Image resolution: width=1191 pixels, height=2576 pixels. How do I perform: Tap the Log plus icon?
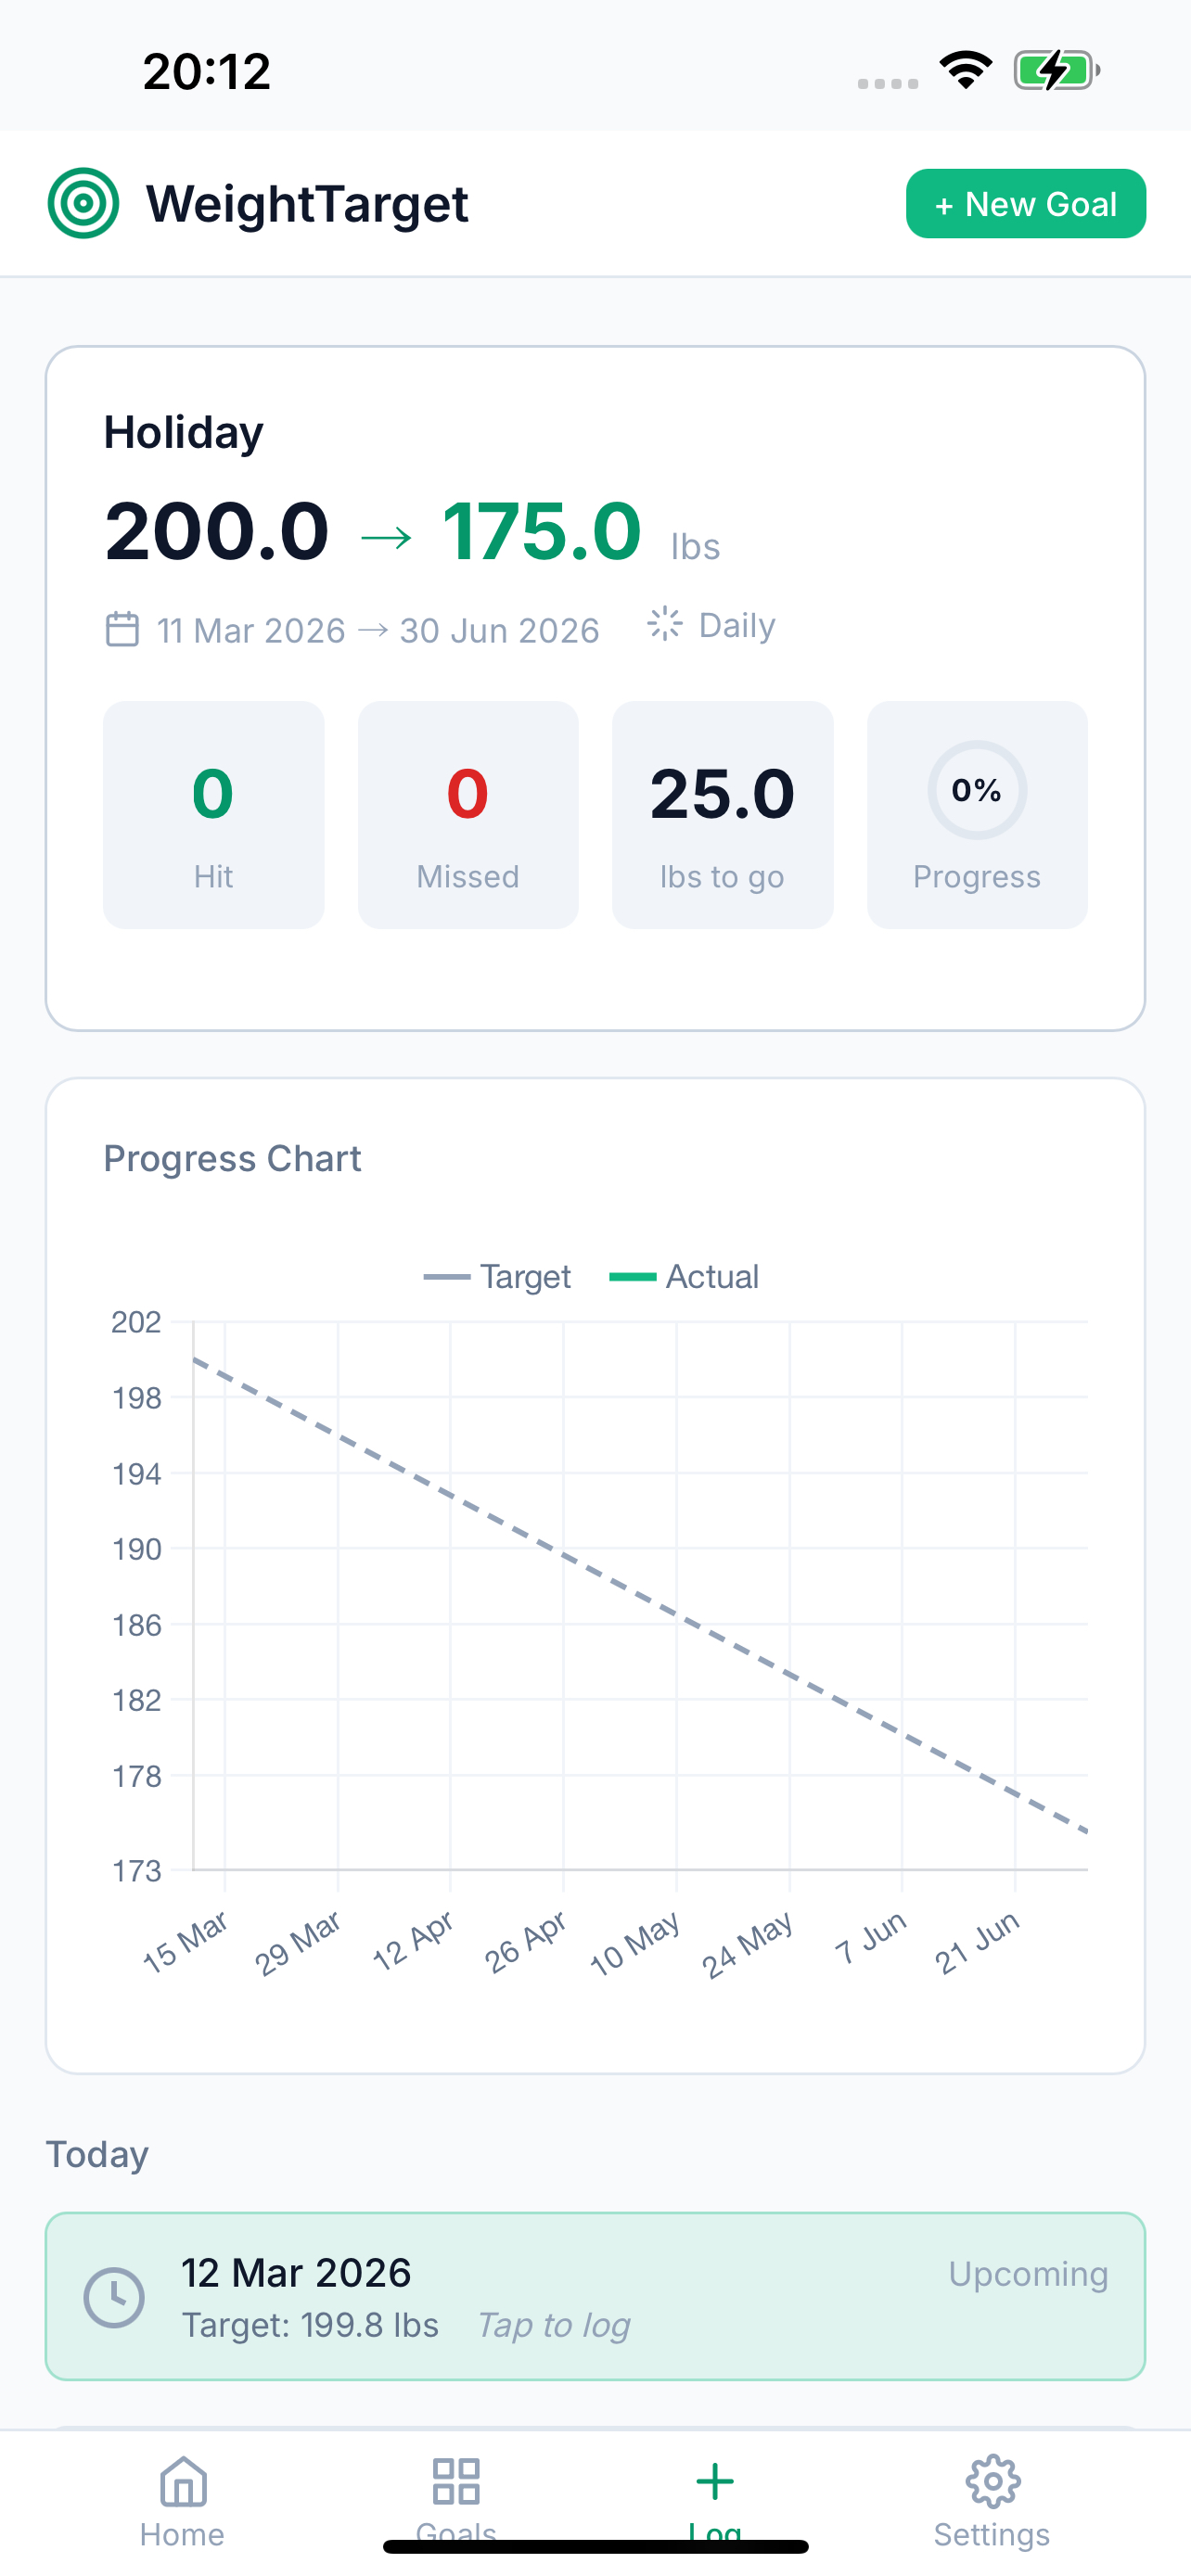tap(715, 2481)
